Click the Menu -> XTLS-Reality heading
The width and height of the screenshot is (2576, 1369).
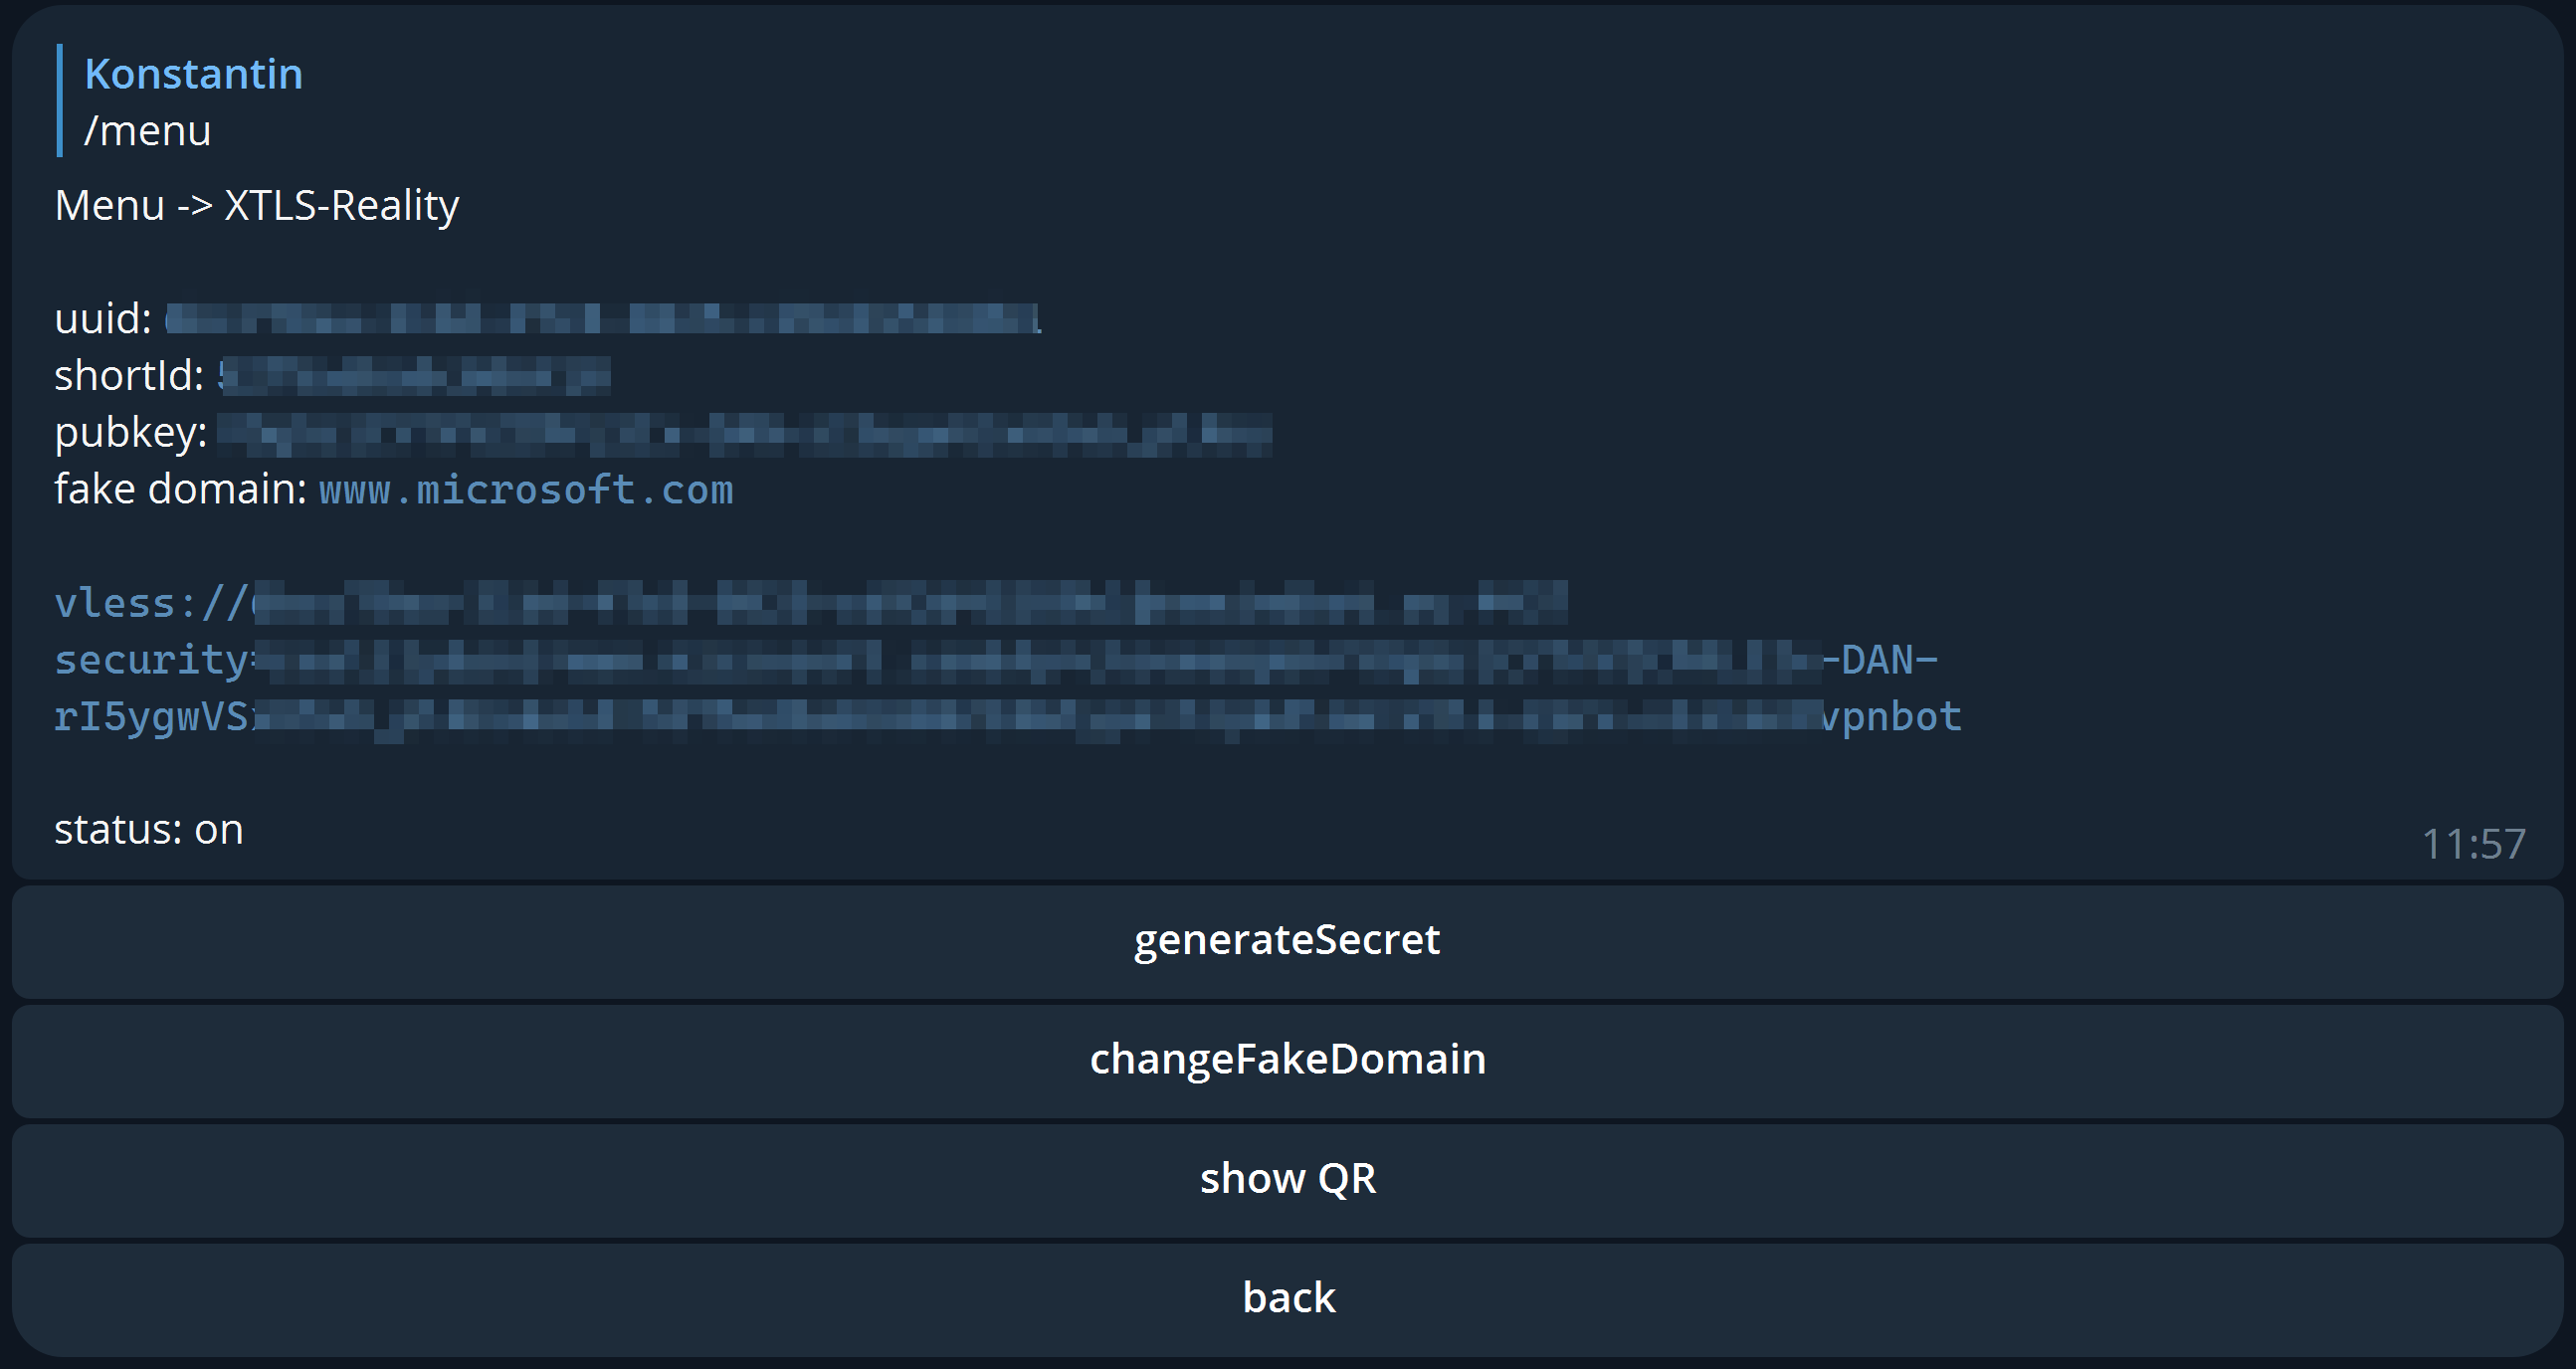coord(258,204)
